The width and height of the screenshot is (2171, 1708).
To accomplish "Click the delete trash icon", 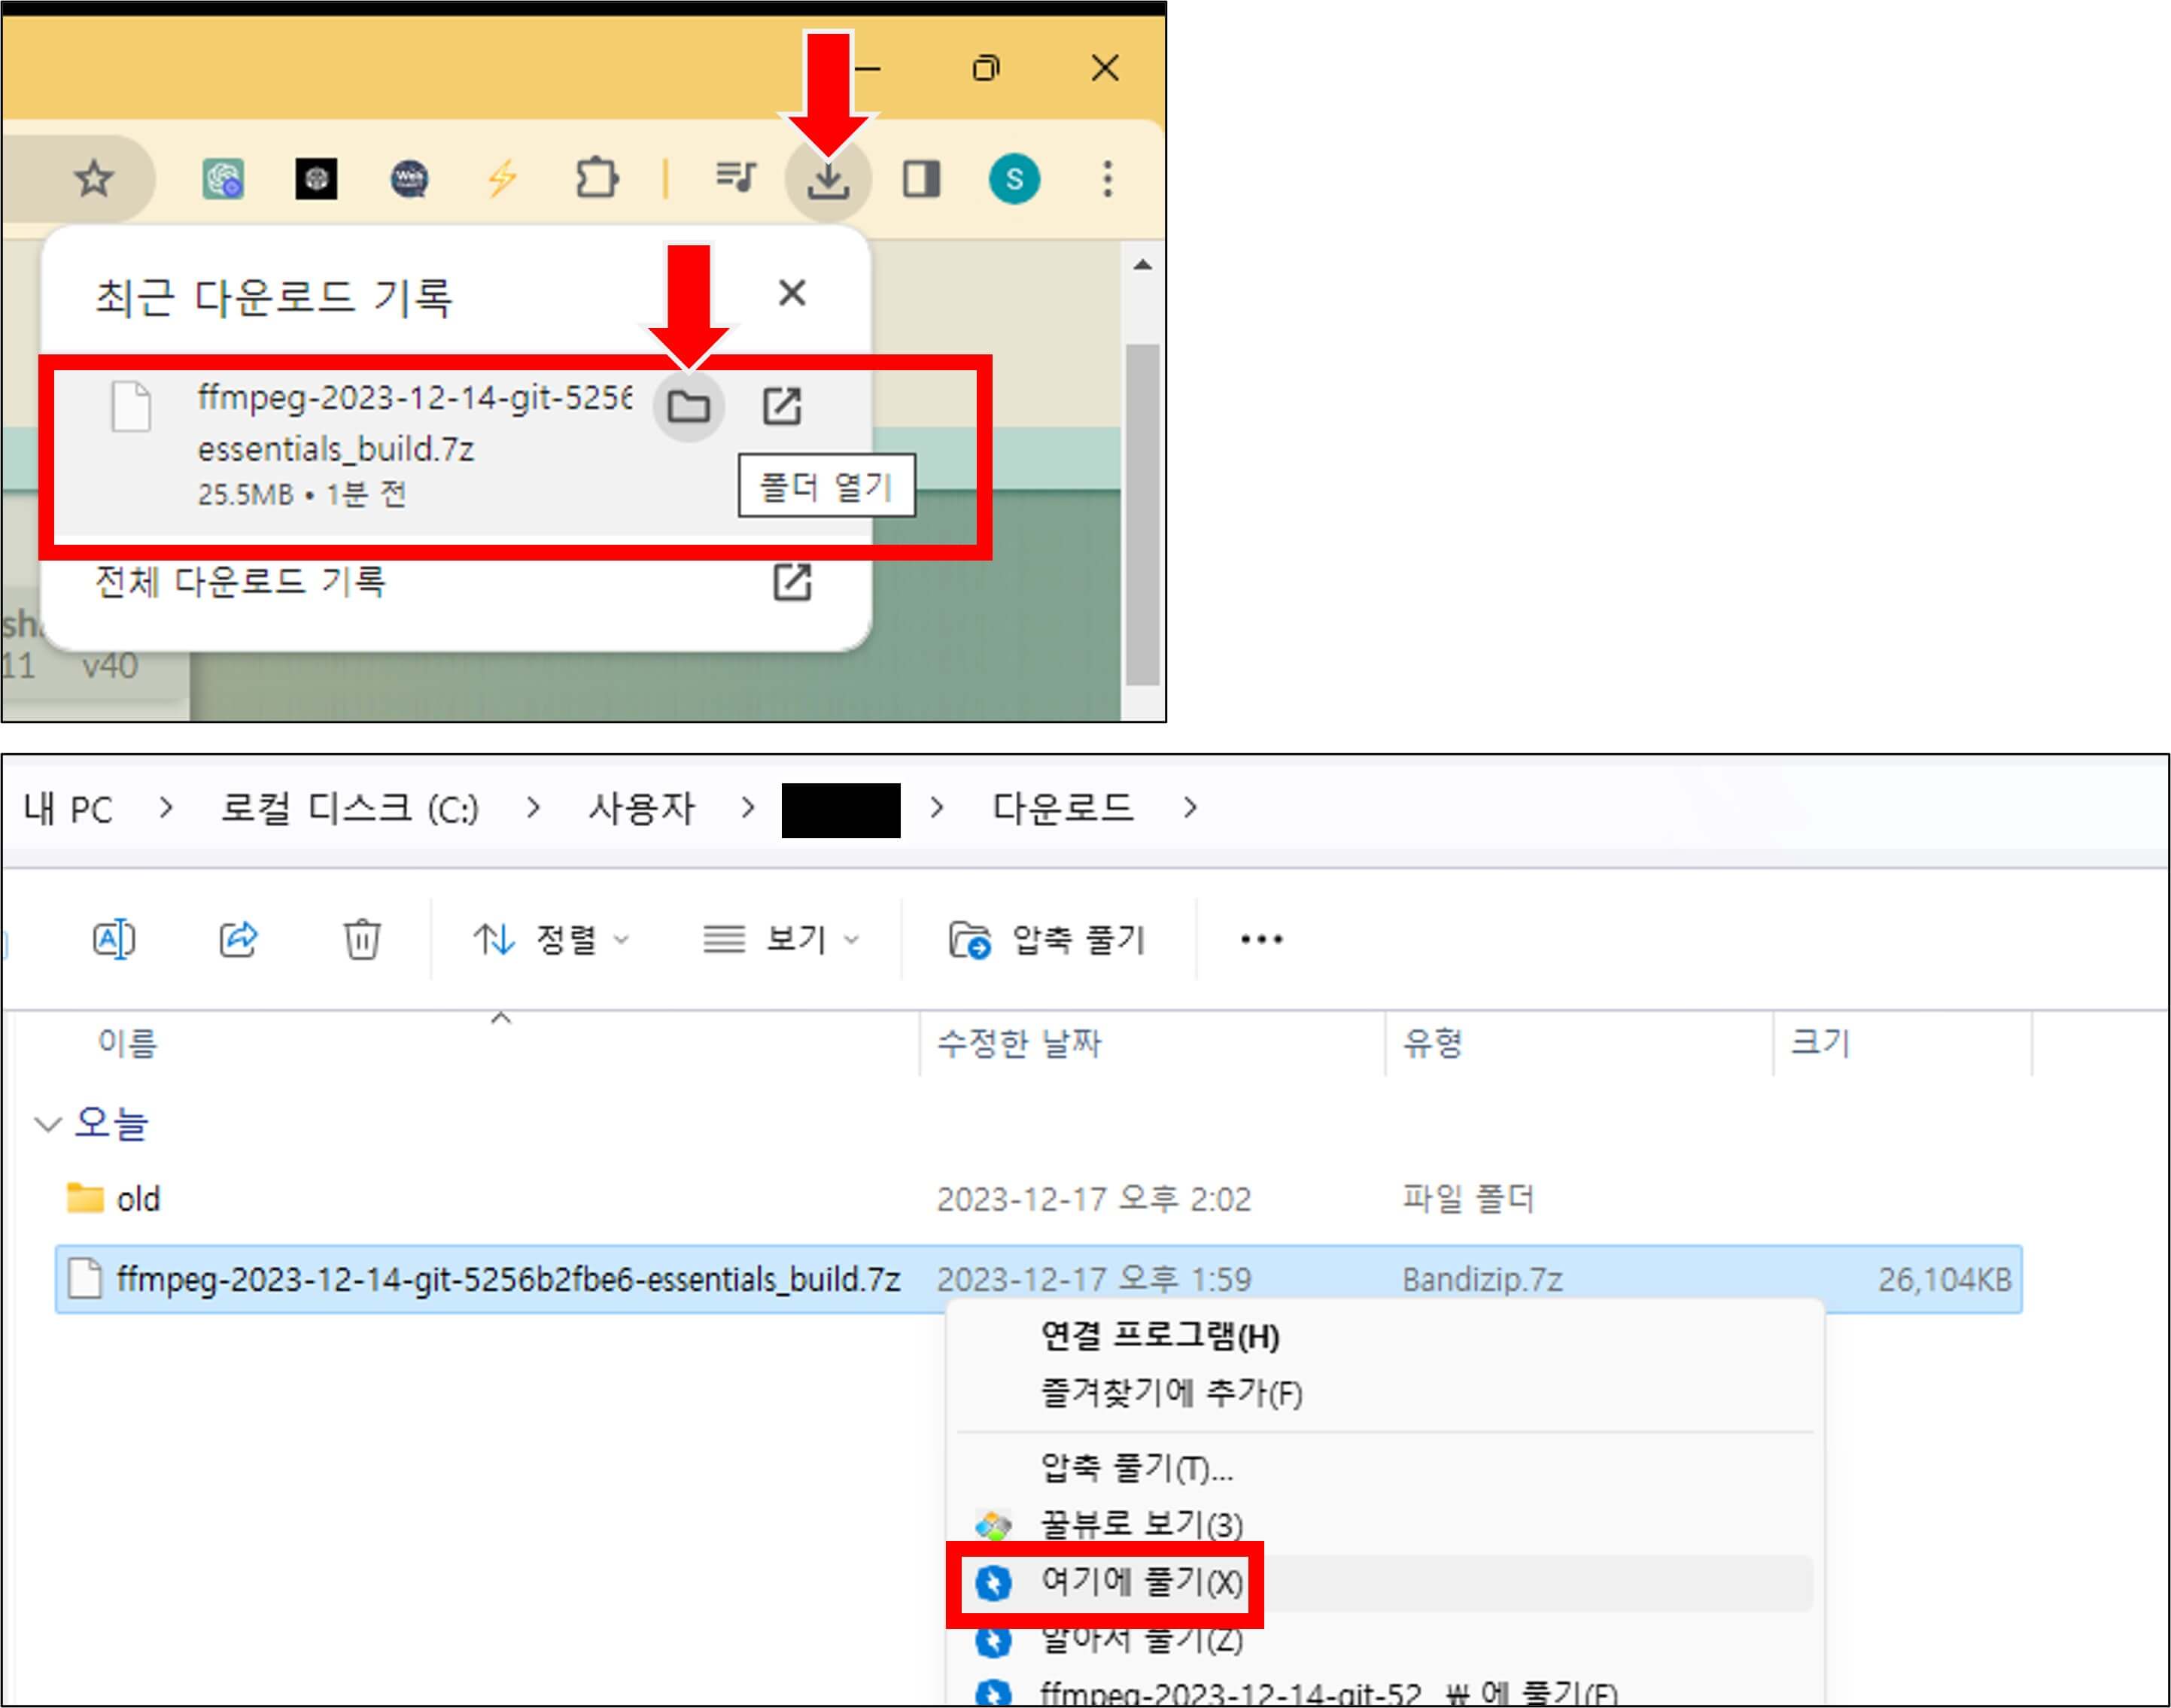I will (x=362, y=938).
